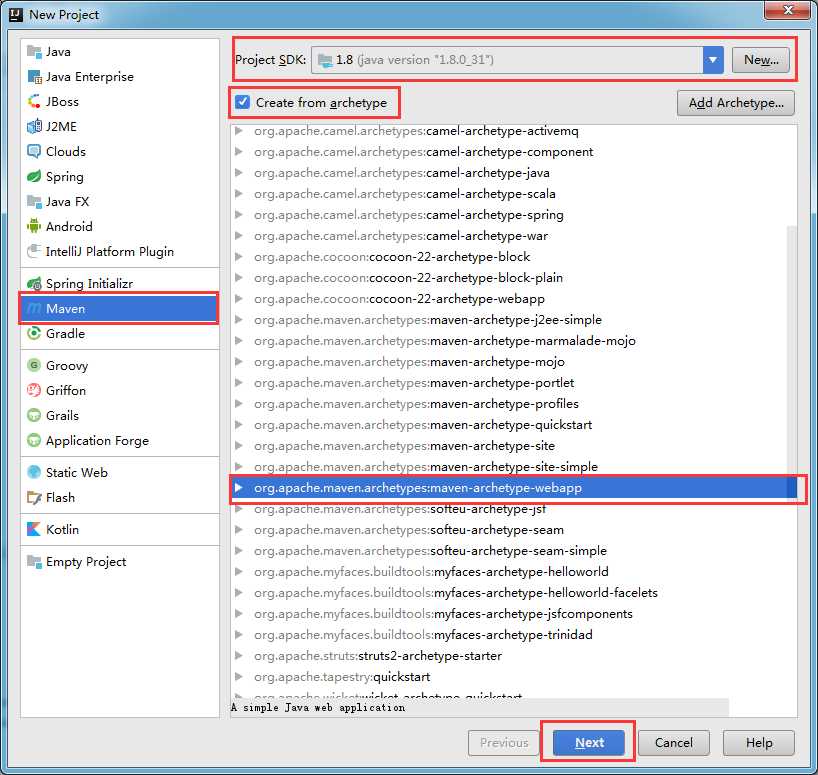Expand the cocoon-22-archetype-webapp entry
Screen dimensions: 818x775
[239, 299]
